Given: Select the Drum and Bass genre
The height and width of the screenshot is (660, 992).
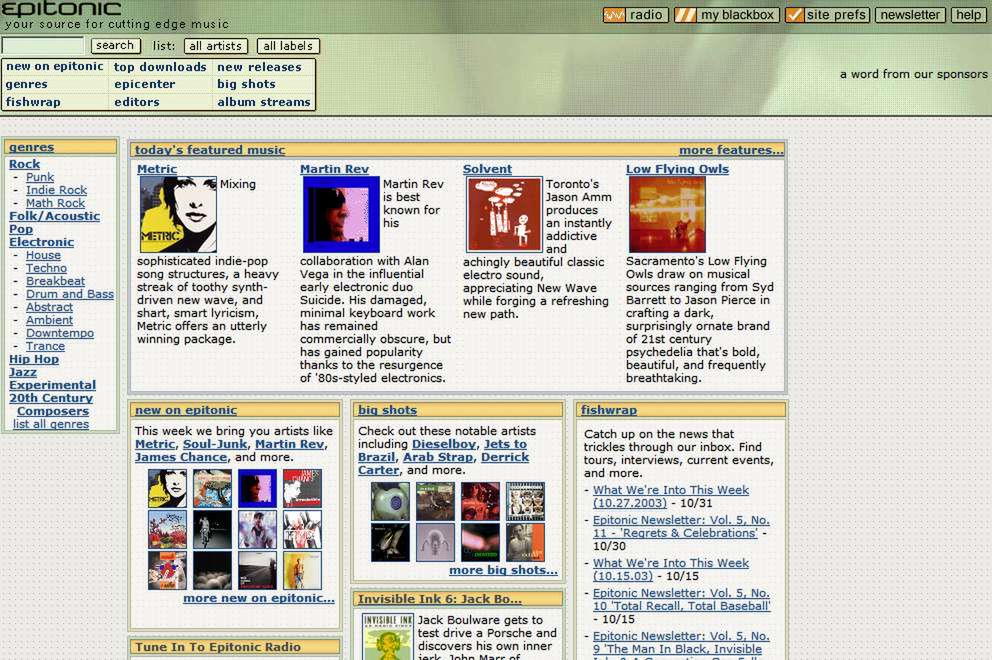Looking at the screenshot, I should coord(70,294).
